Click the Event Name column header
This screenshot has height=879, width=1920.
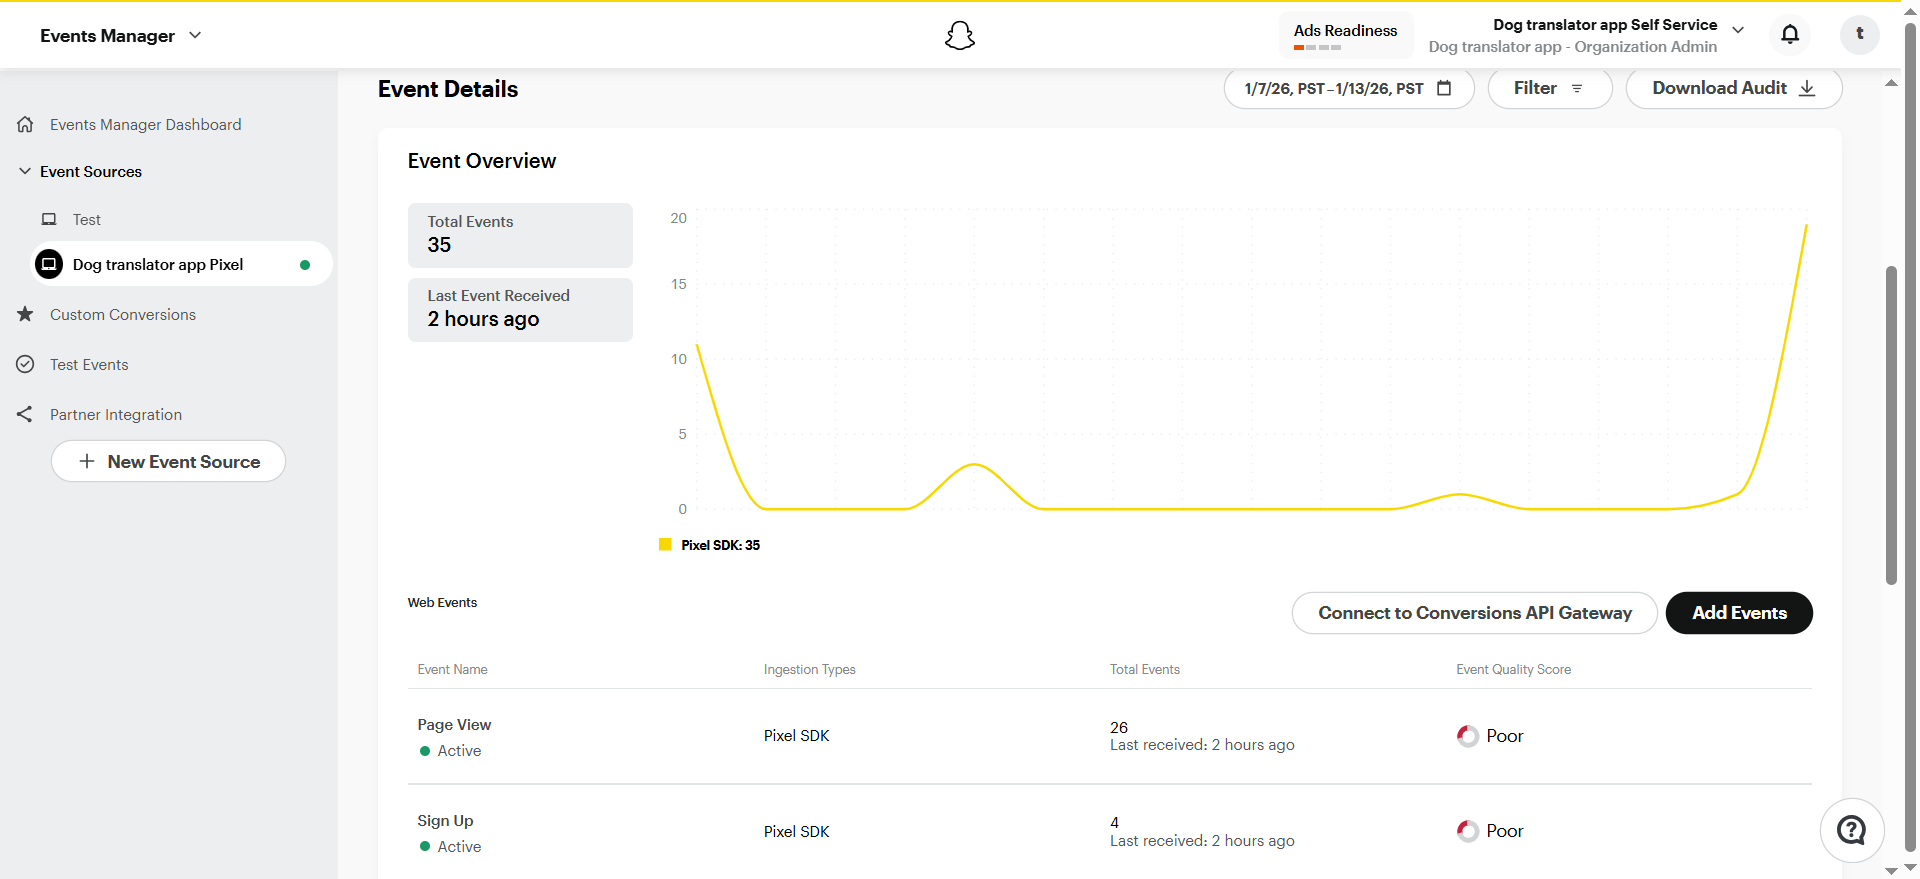click(452, 669)
